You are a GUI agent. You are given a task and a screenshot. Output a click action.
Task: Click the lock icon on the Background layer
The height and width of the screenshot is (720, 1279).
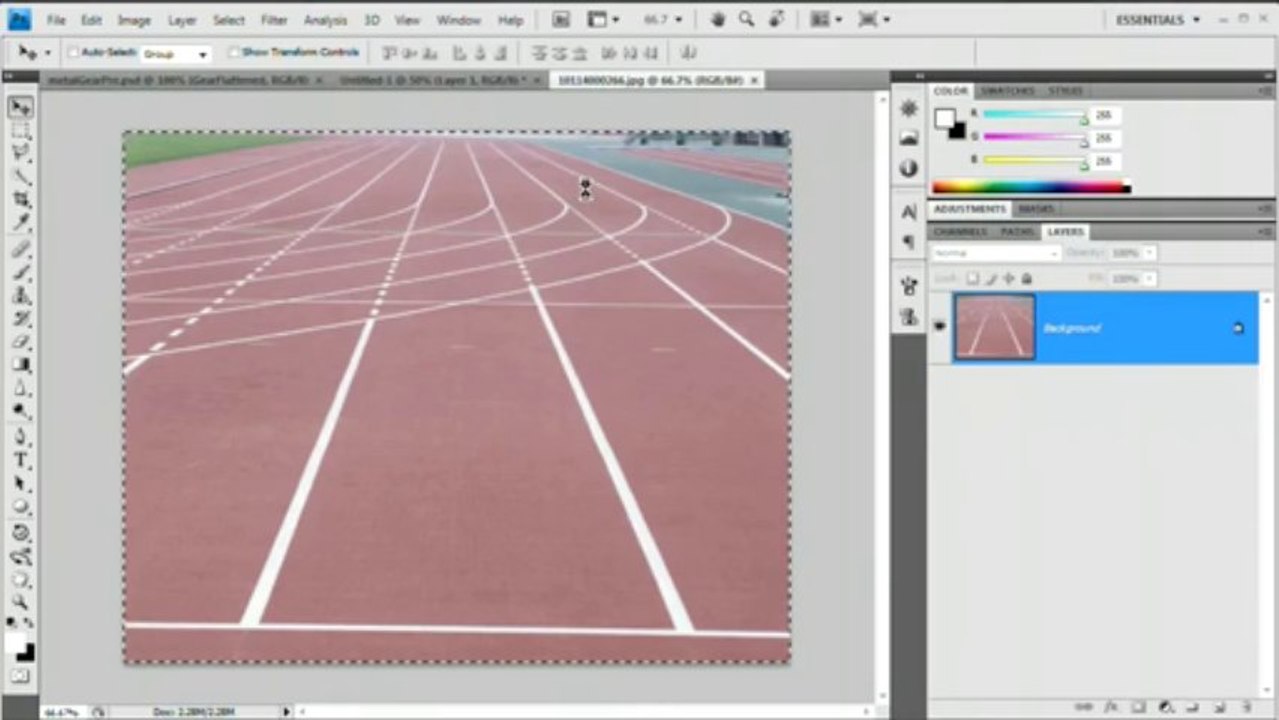[1238, 328]
